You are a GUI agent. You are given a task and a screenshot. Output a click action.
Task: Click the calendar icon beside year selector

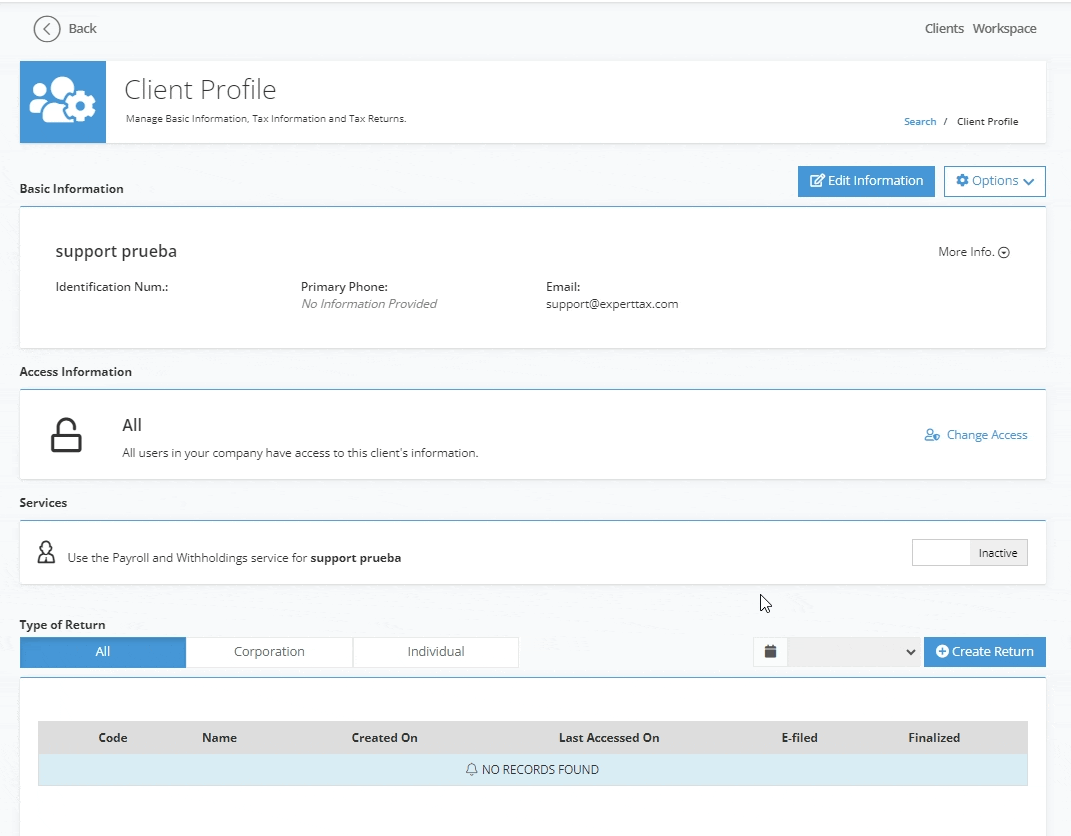(770, 652)
